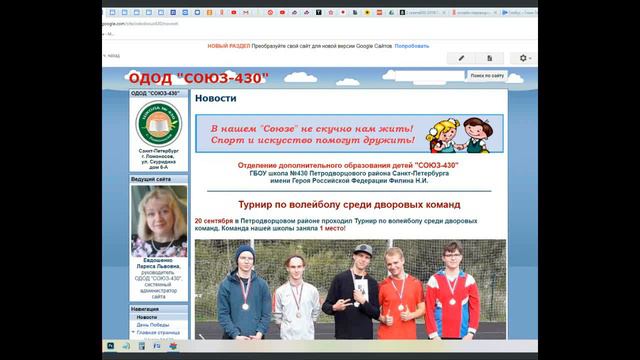This screenshot has width=640, height=360.
Task: Collapse the arrow beside Главная страница
Action: pyautogui.click(x=133, y=332)
